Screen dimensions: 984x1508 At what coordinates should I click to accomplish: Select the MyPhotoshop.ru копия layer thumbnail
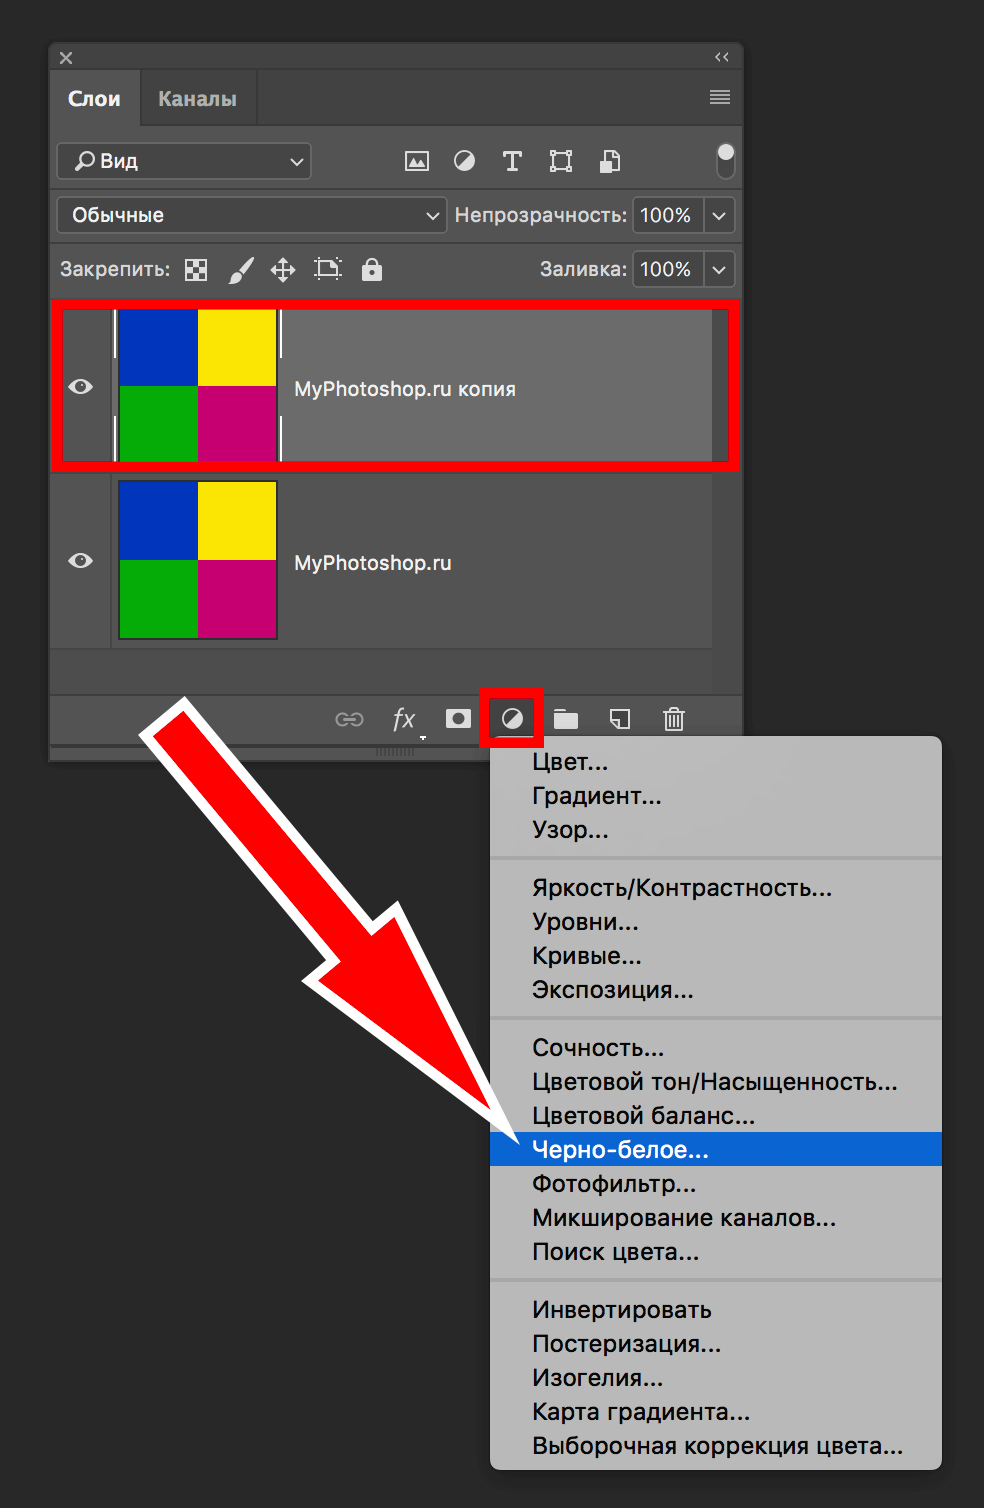198,386
